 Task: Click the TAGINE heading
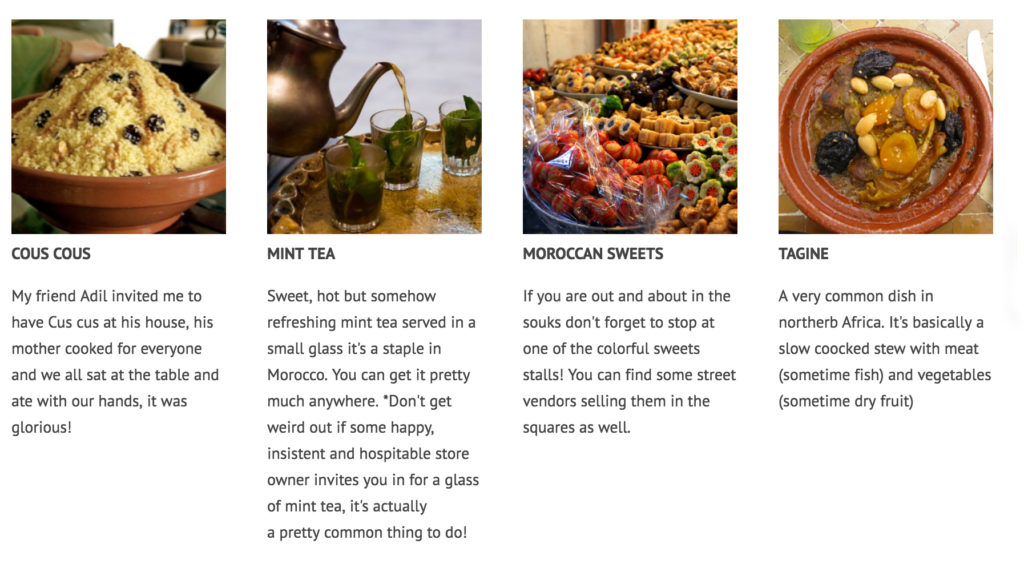803,254
